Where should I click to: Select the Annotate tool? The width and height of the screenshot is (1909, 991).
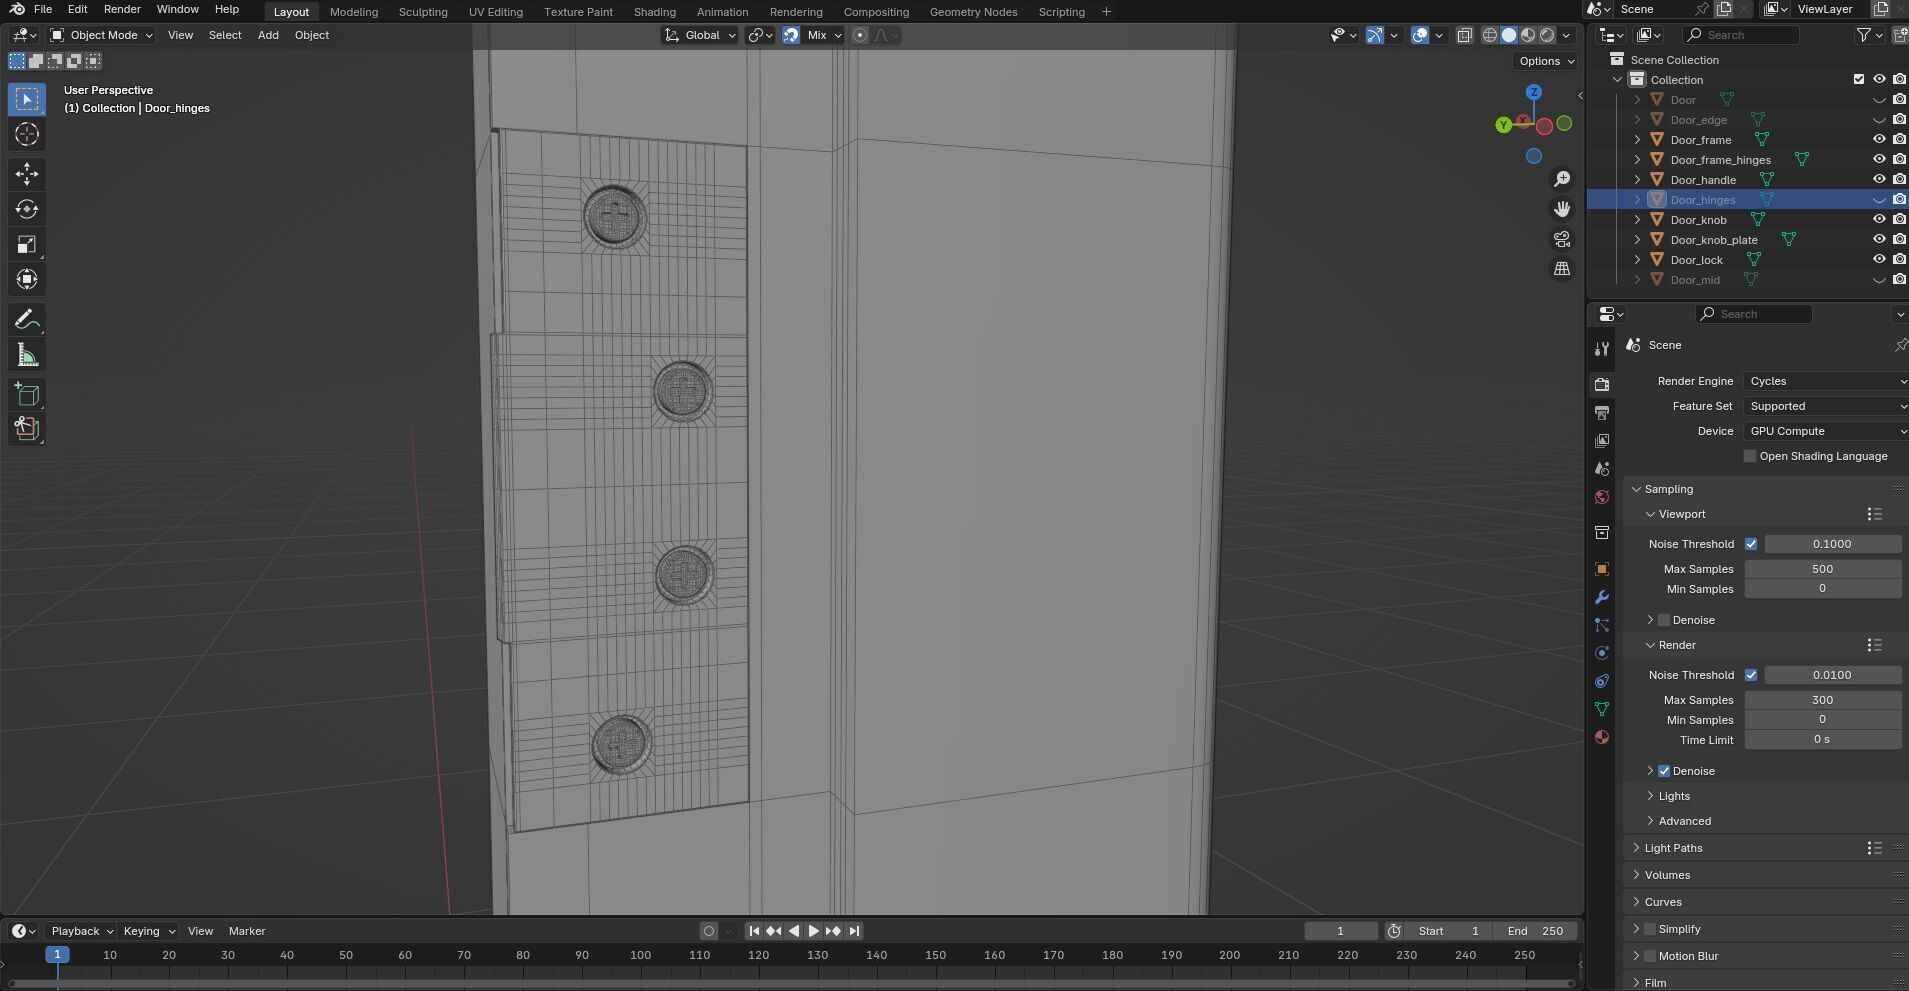coord(27,319)
